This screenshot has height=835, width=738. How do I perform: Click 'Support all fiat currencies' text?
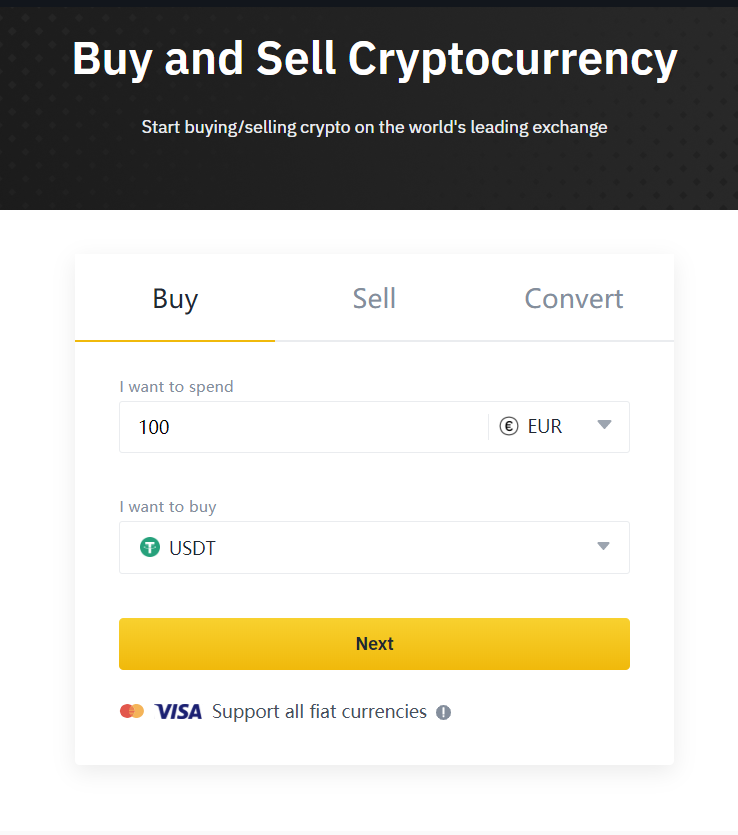(x=319, y=712)
